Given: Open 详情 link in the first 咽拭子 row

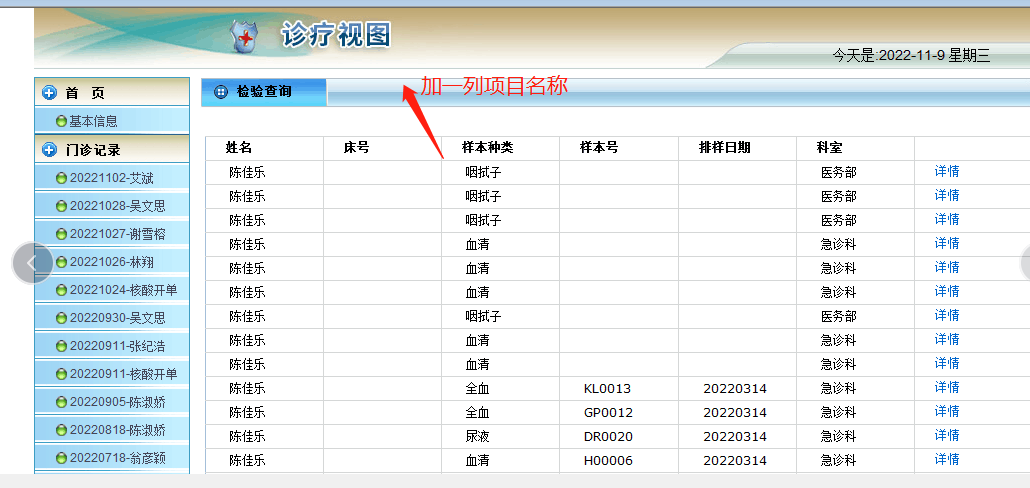Looking at the screenshot, I should (x=947, y=171).
